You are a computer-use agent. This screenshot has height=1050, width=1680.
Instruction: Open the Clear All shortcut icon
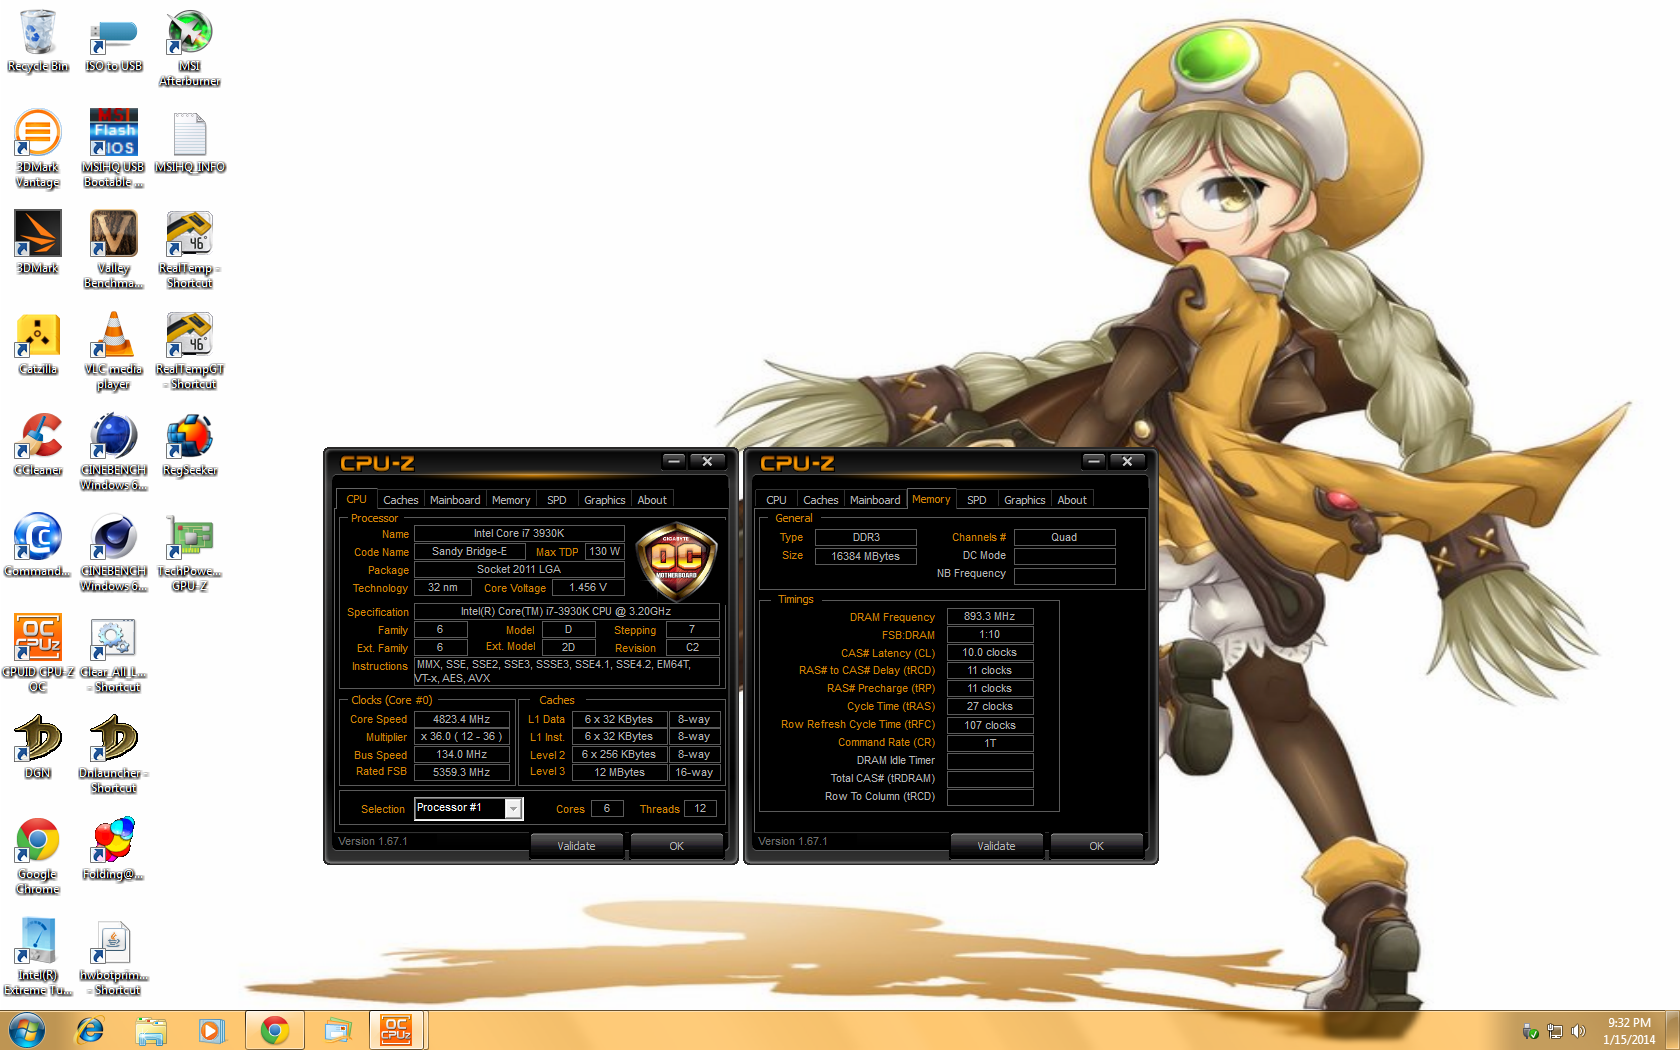click(114, 654)
